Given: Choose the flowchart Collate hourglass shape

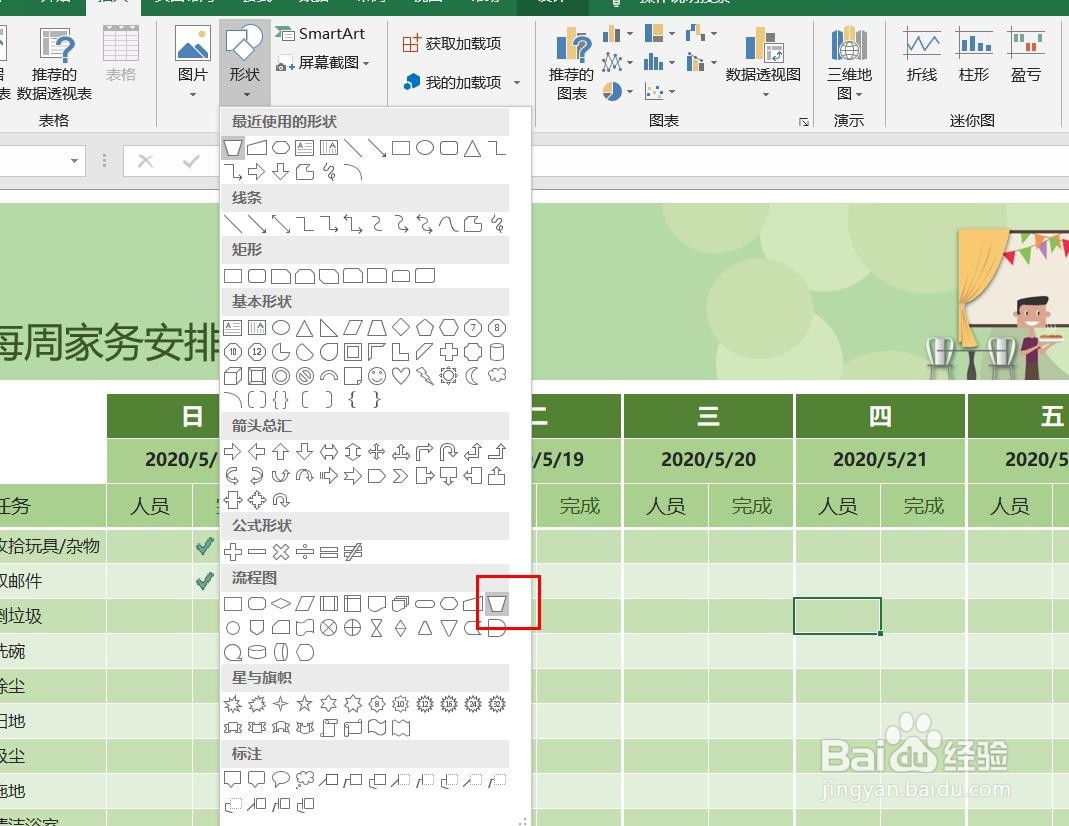Looking at the screenshot, I should [x=376, y=628].
